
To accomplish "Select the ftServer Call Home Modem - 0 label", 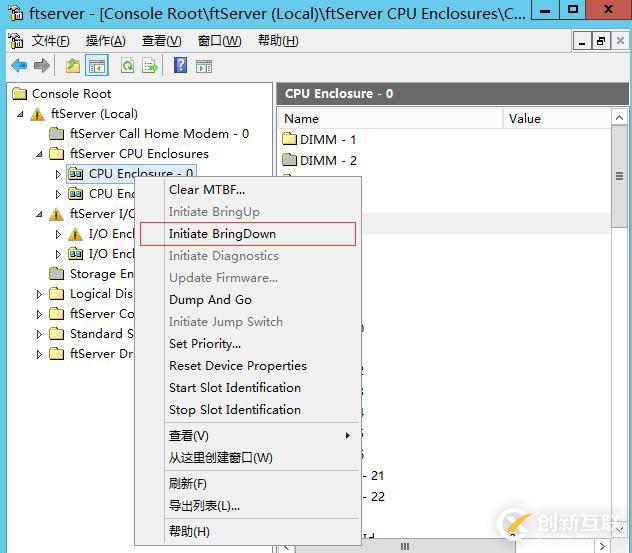I will tap(159, 134).
